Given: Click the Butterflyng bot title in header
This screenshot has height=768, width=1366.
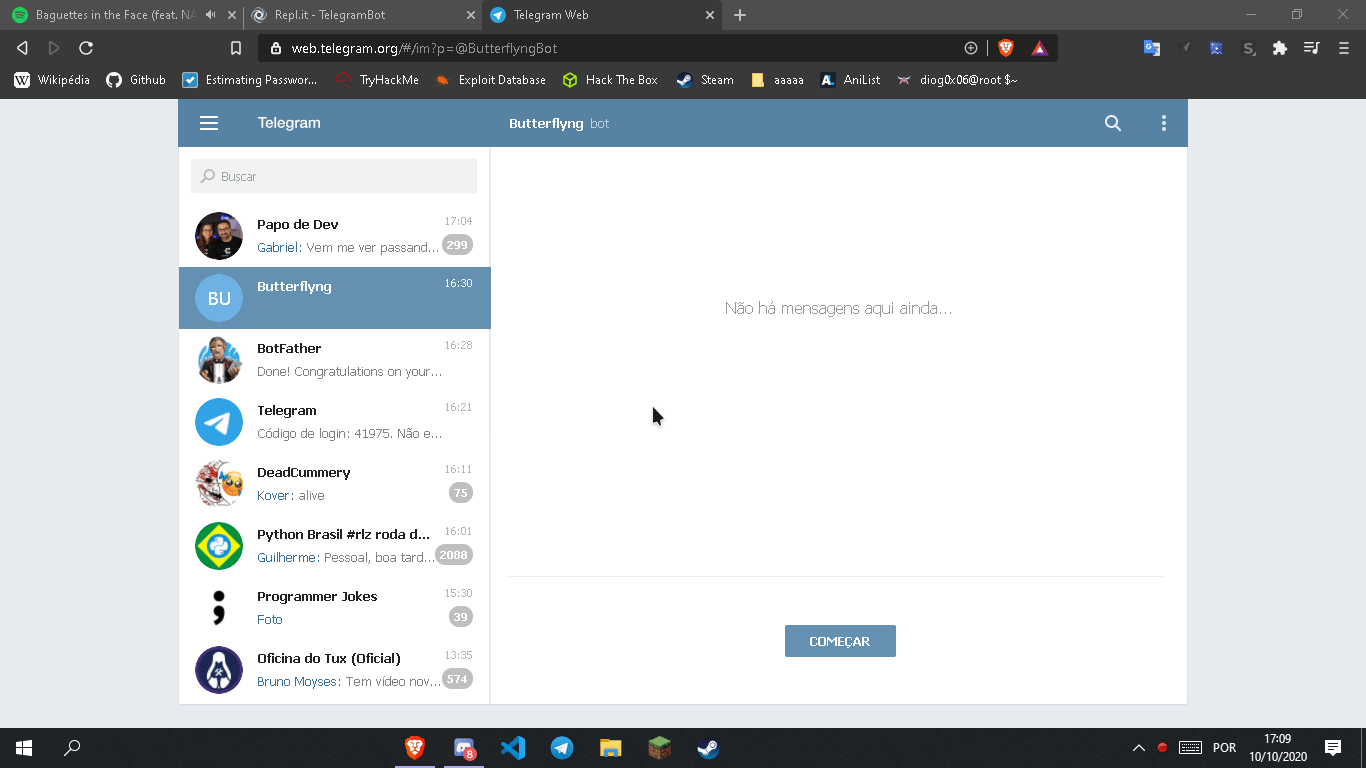Looking at the screenshot, I should [559, 123].
